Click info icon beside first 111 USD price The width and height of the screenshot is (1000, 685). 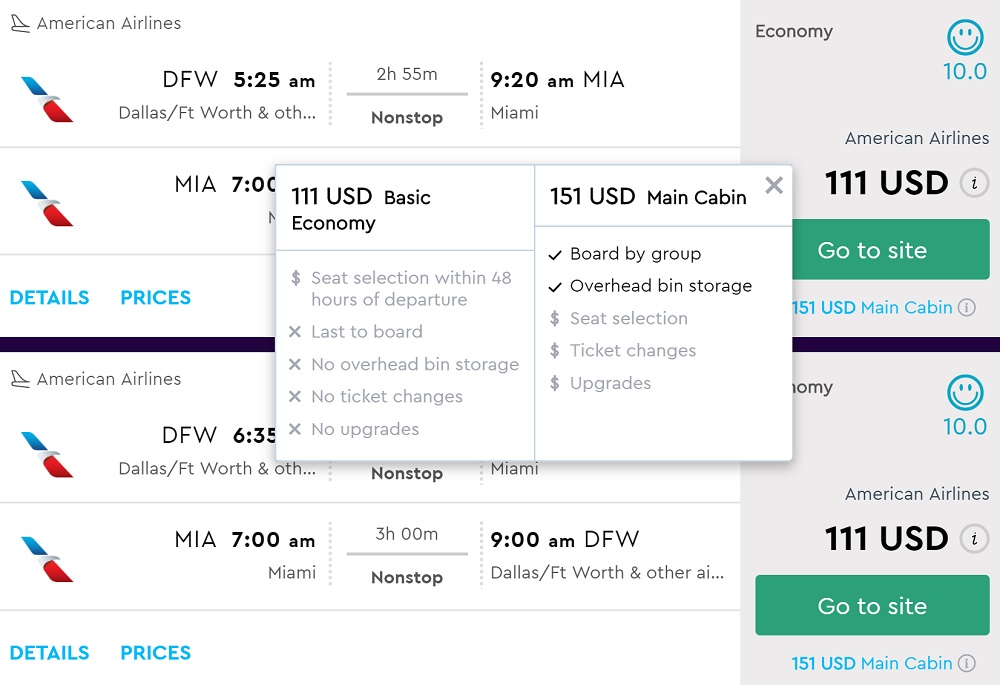(973, 183)
